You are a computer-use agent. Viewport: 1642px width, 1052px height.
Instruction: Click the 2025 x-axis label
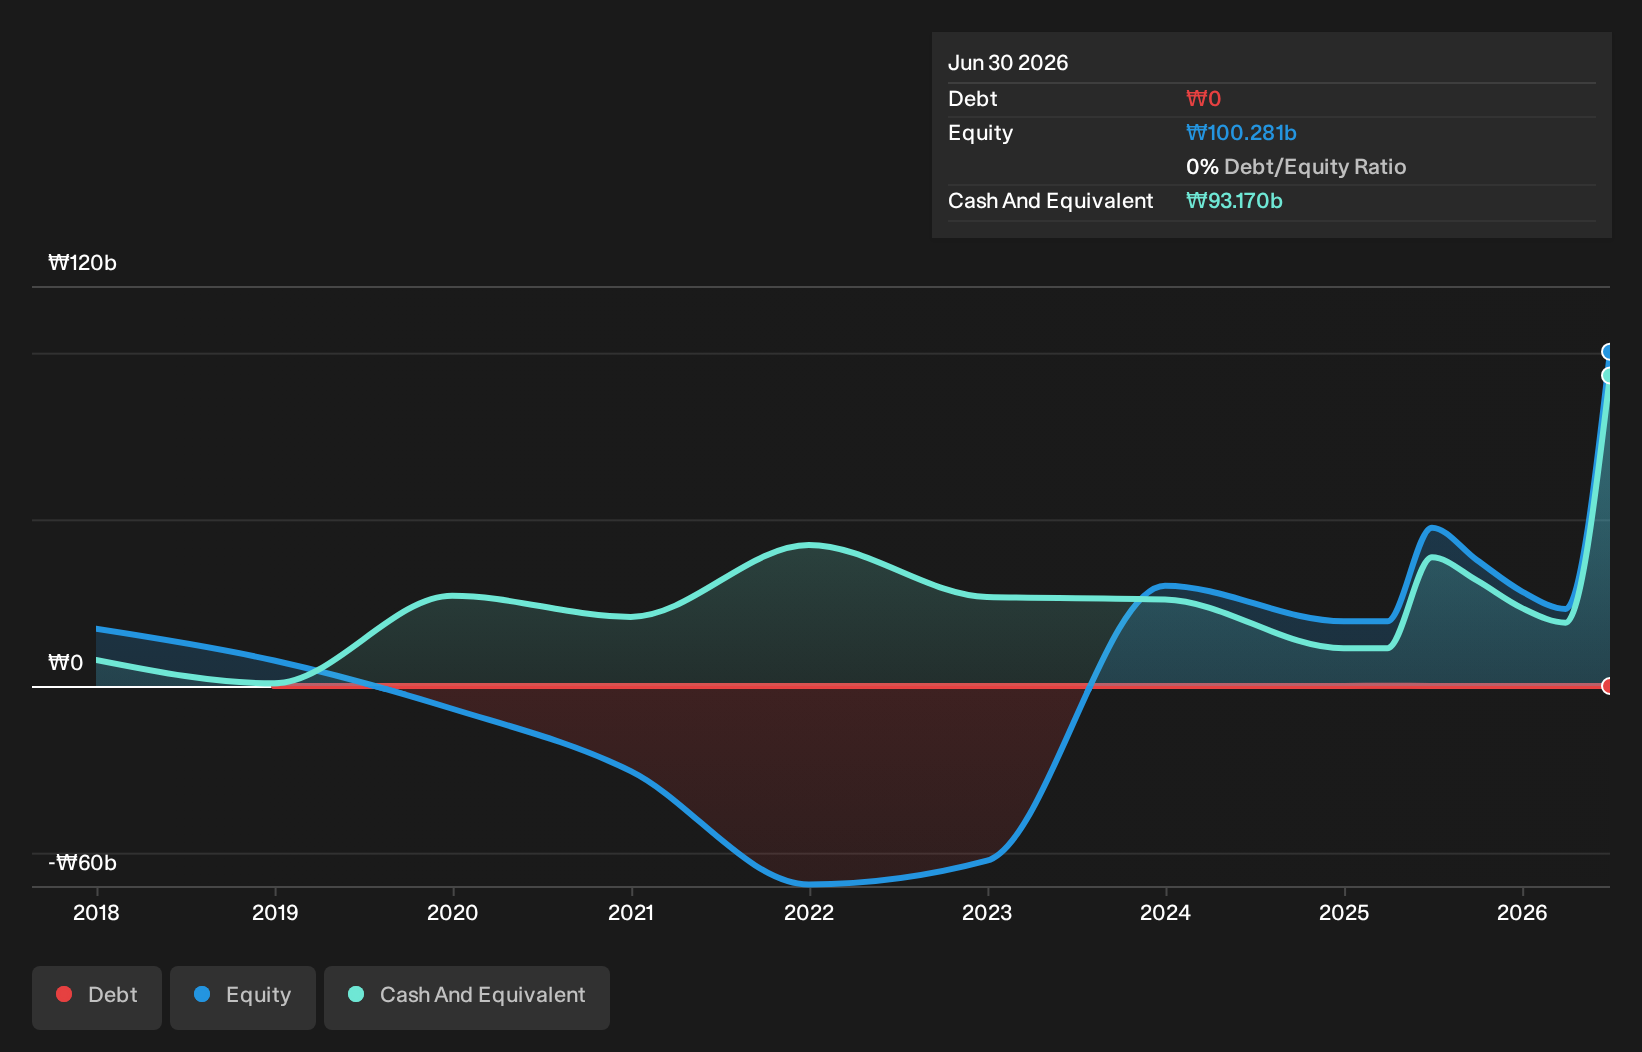[x=1344, y=913]
